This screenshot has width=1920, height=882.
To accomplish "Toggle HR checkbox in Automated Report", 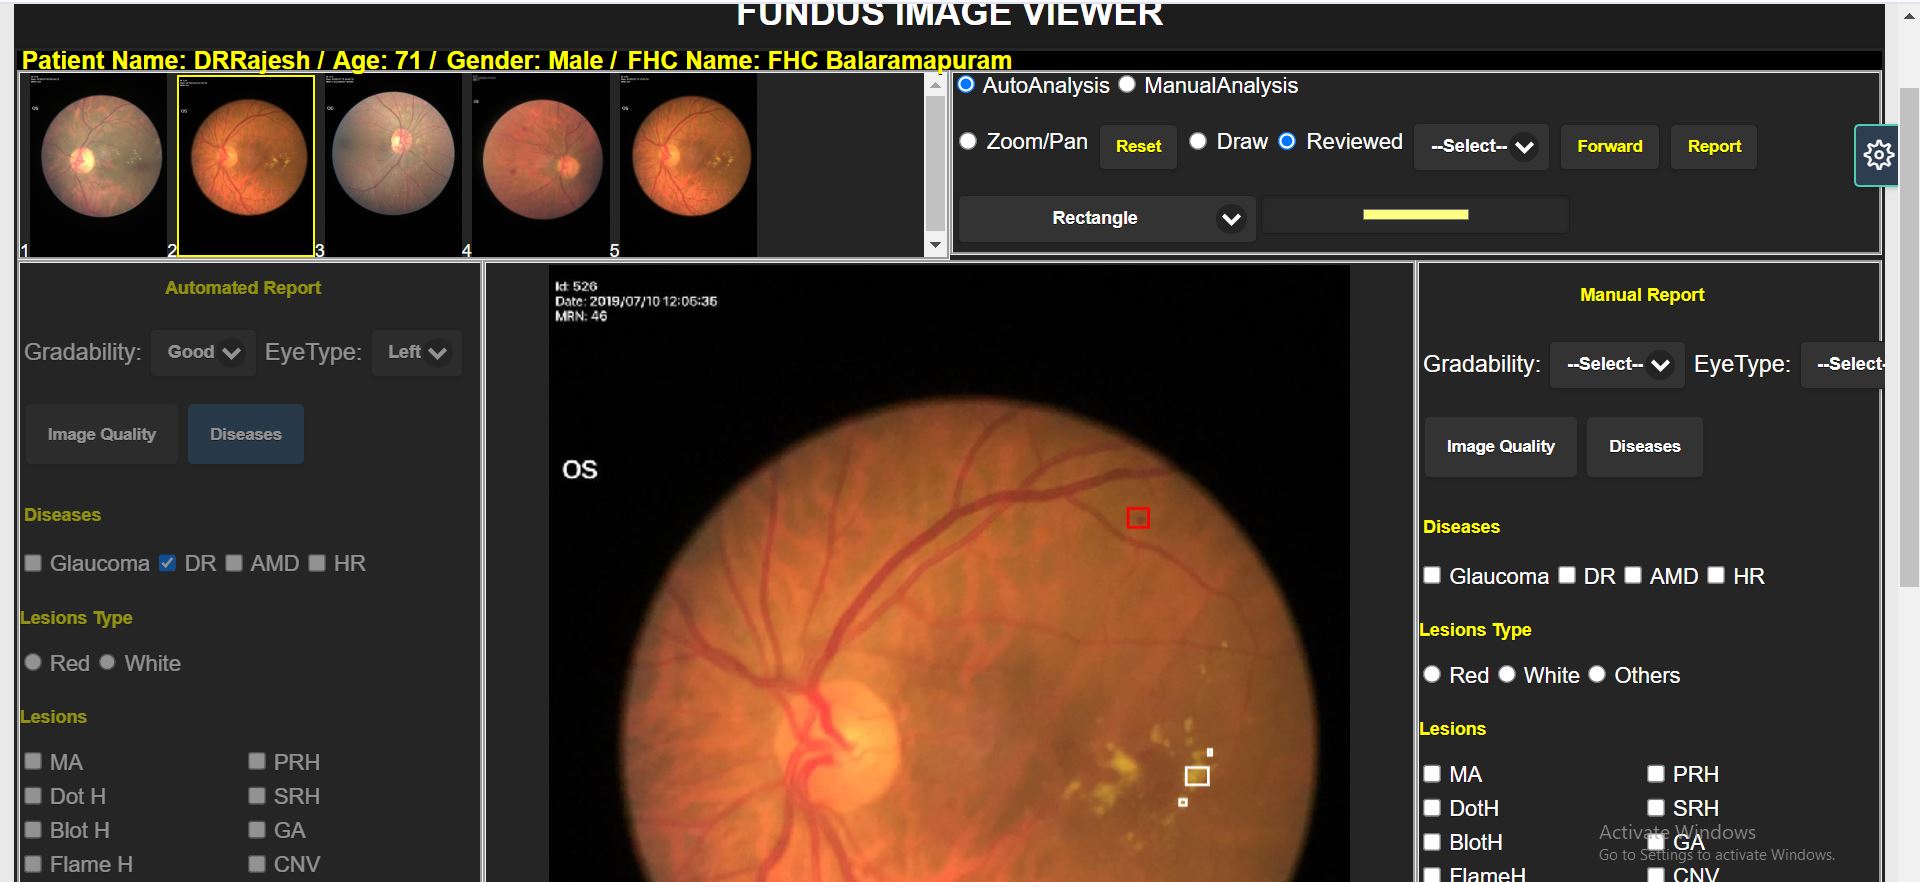I will coord(317,563).
